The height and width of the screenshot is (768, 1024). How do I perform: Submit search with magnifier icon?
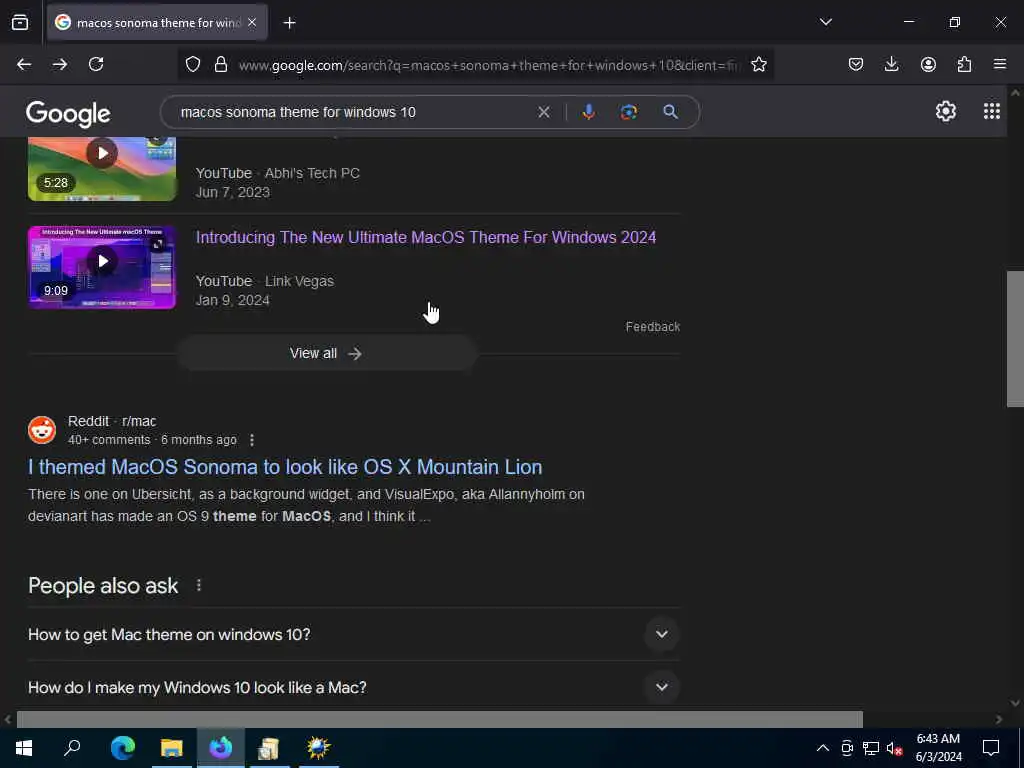pos(670,112)
